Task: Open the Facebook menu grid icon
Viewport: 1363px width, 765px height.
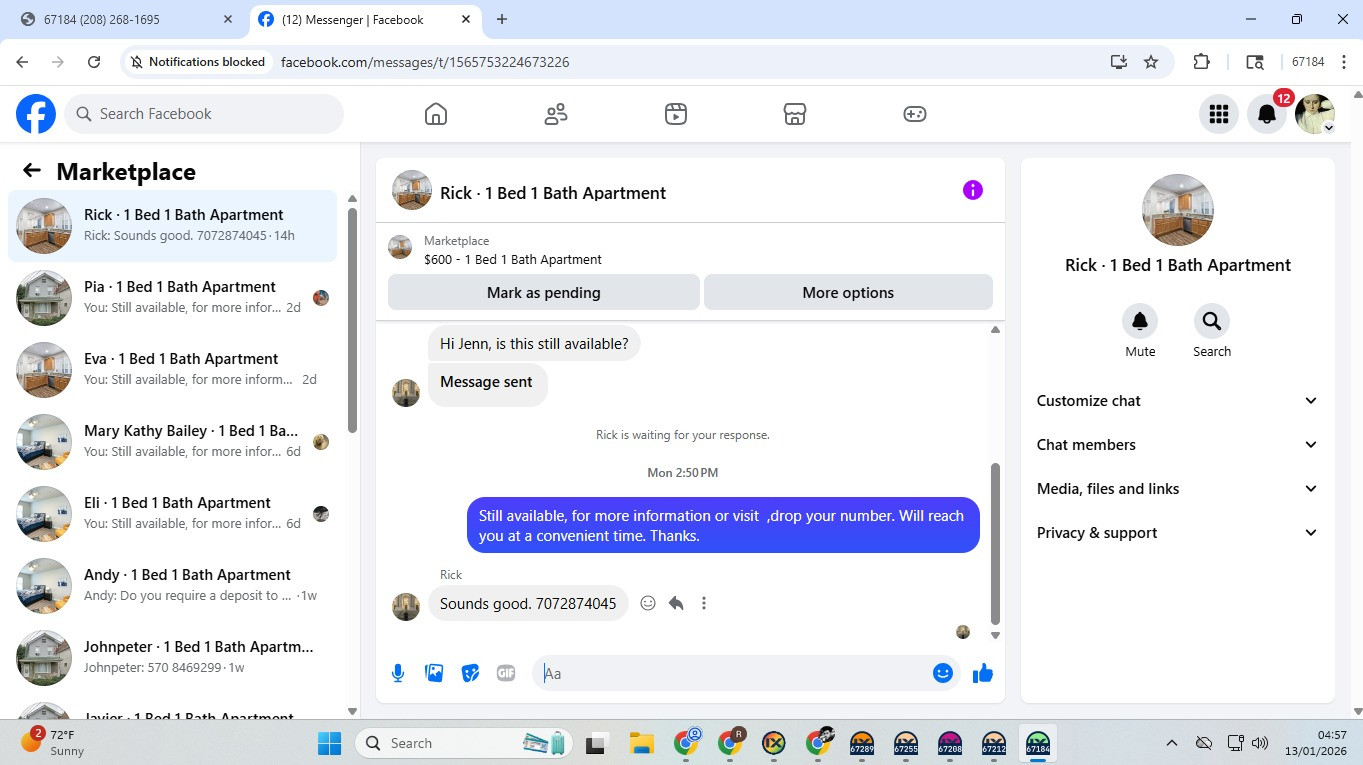Action: pyautogui.click(x=1218, y=114)
